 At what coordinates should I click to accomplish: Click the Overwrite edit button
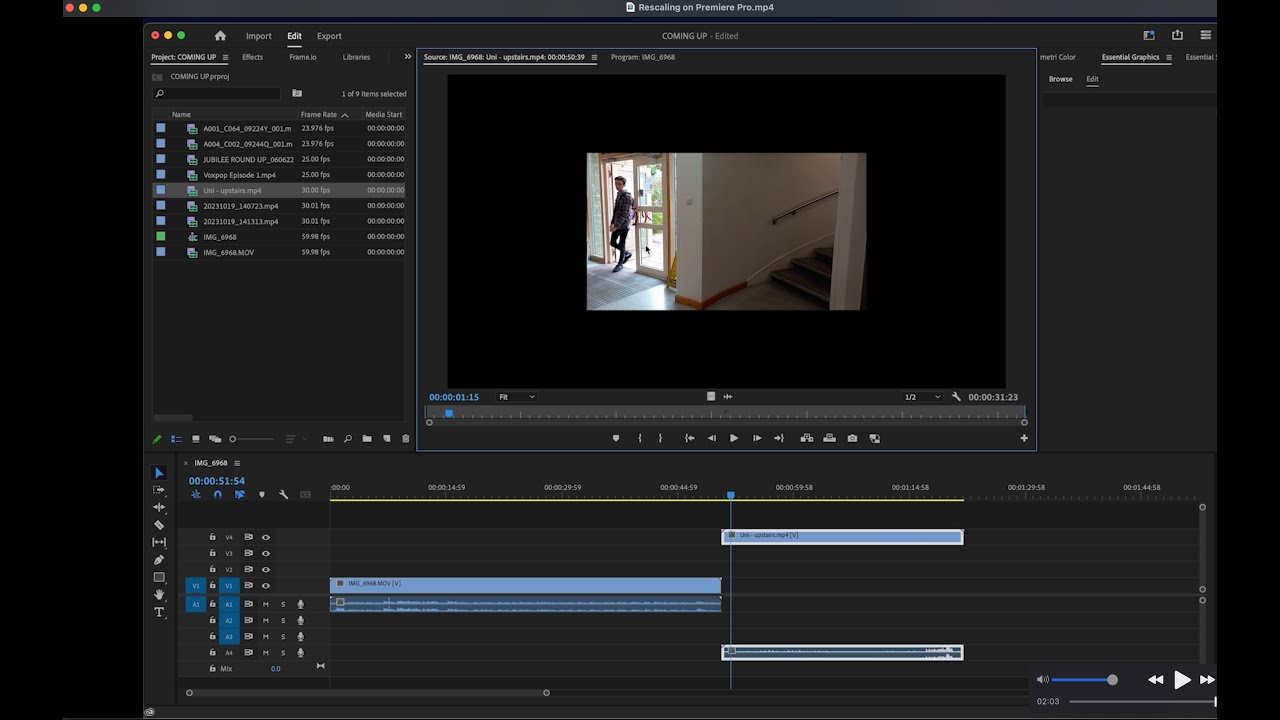829,438
